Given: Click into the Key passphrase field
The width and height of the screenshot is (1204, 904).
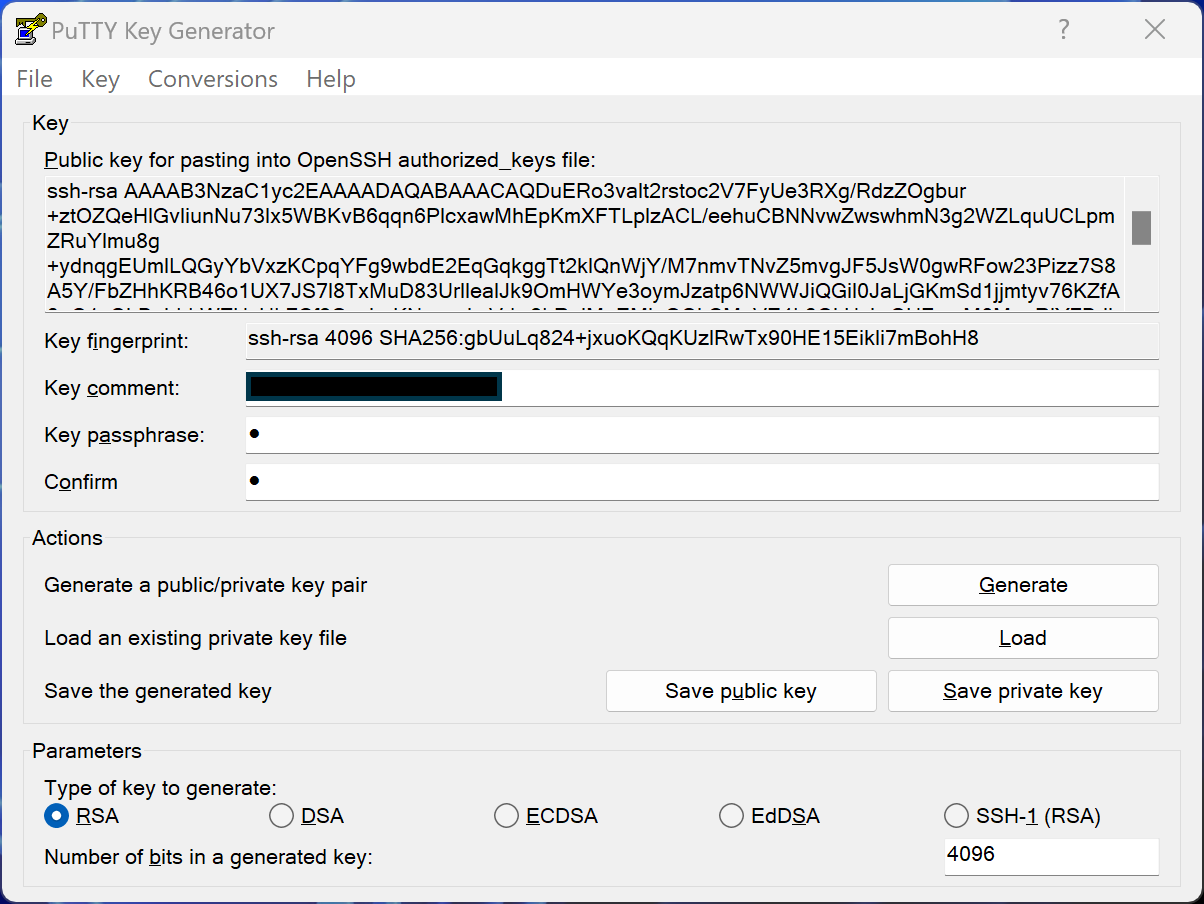Looking at the screenshot, I should 702,435.
